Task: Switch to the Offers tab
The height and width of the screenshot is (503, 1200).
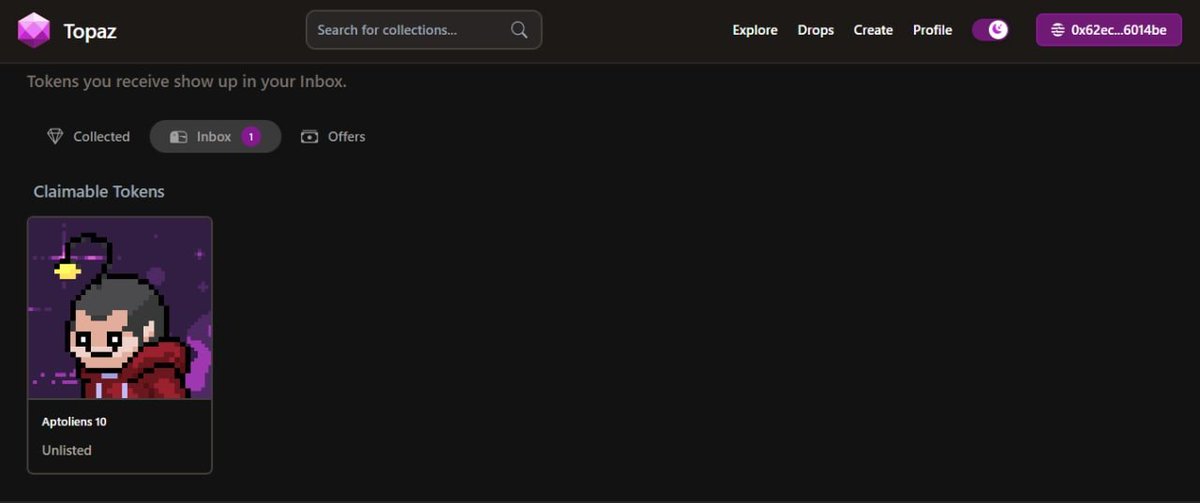Action: pos(333,136)
